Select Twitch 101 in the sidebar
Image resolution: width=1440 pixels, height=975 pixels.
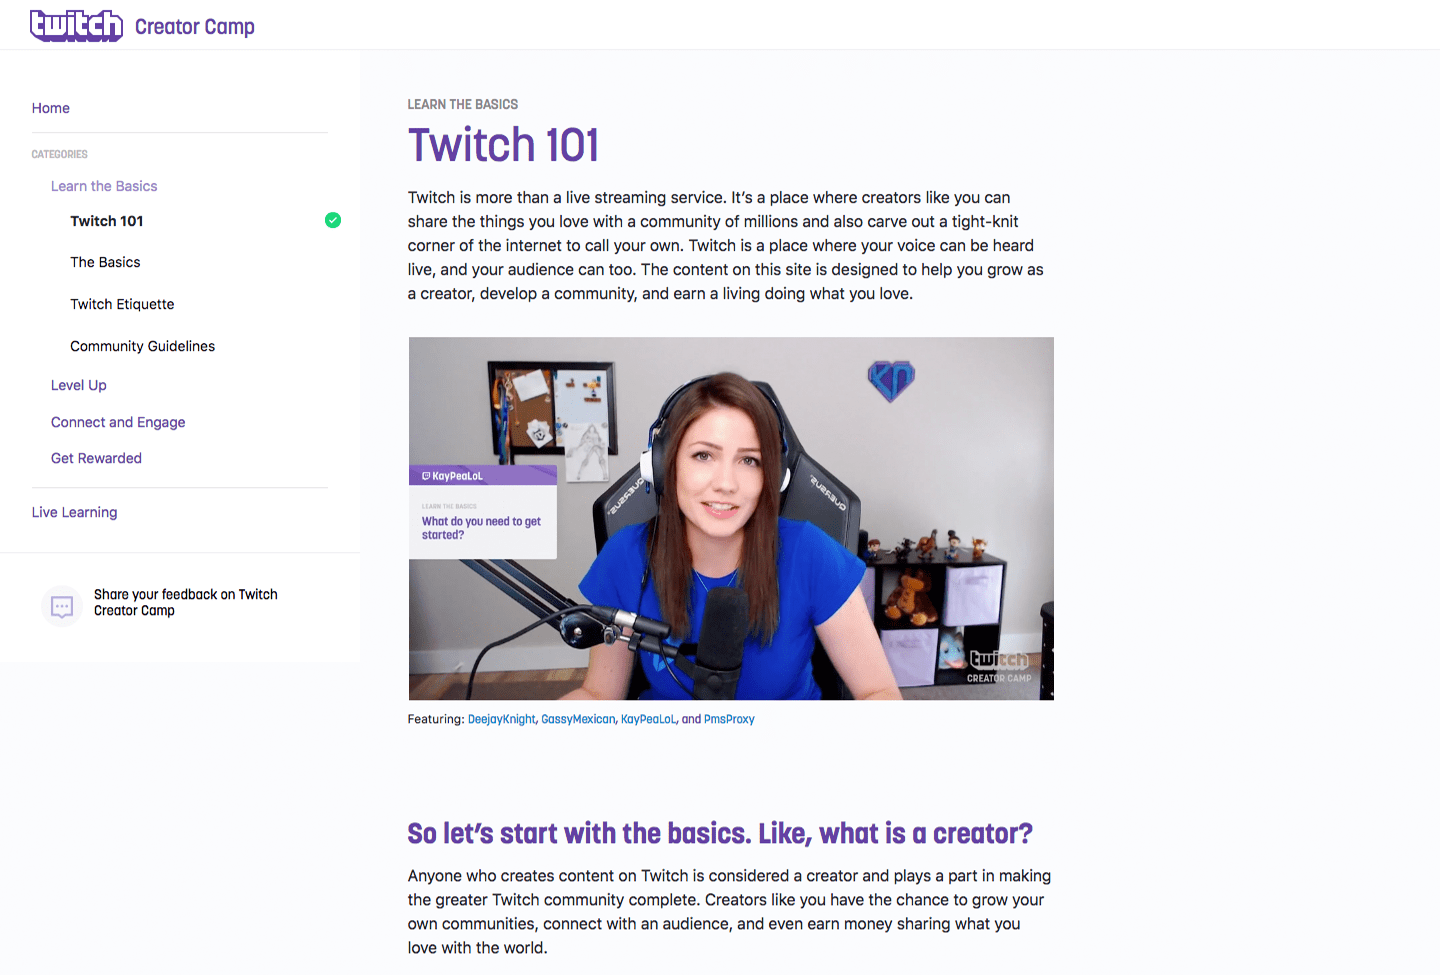pos(107,221)
